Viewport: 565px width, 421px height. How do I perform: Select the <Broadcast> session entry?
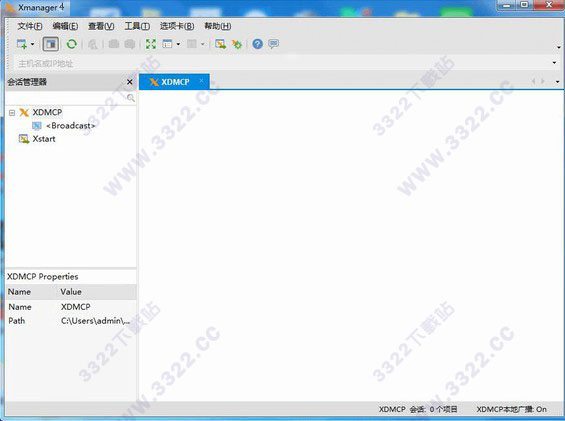point(71,126)
